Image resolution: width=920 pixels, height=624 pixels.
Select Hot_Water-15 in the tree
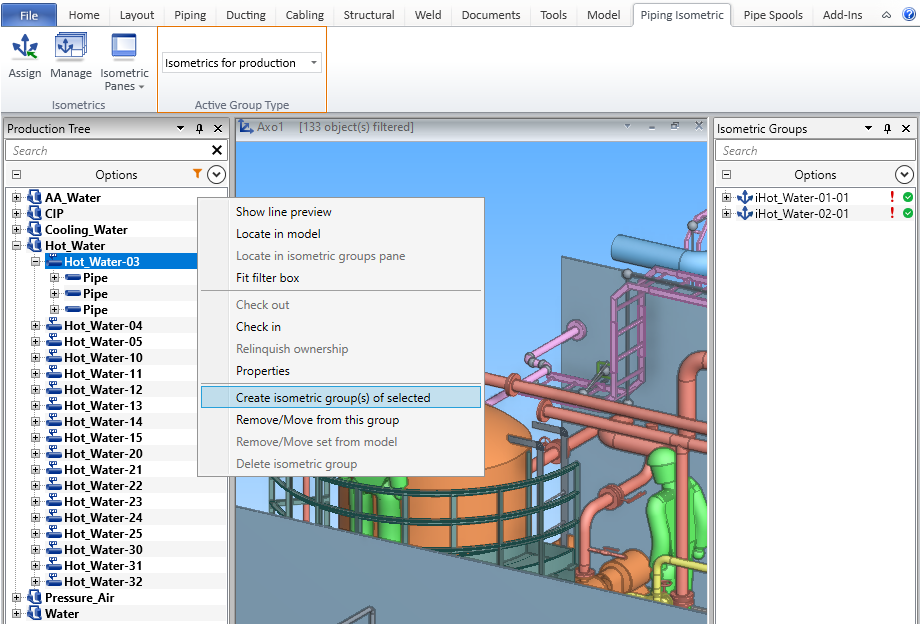coord(103,438)
